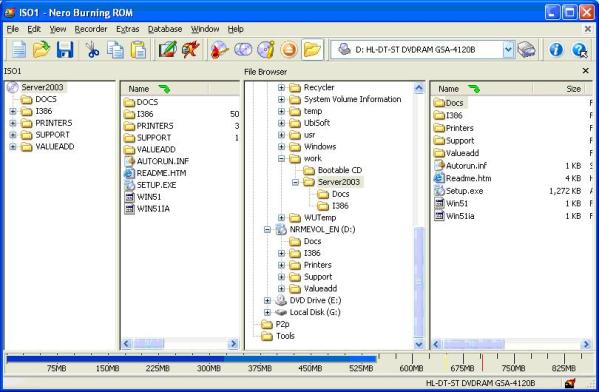Expand the I386 folder in the ISO1 tree

[13, 111]
